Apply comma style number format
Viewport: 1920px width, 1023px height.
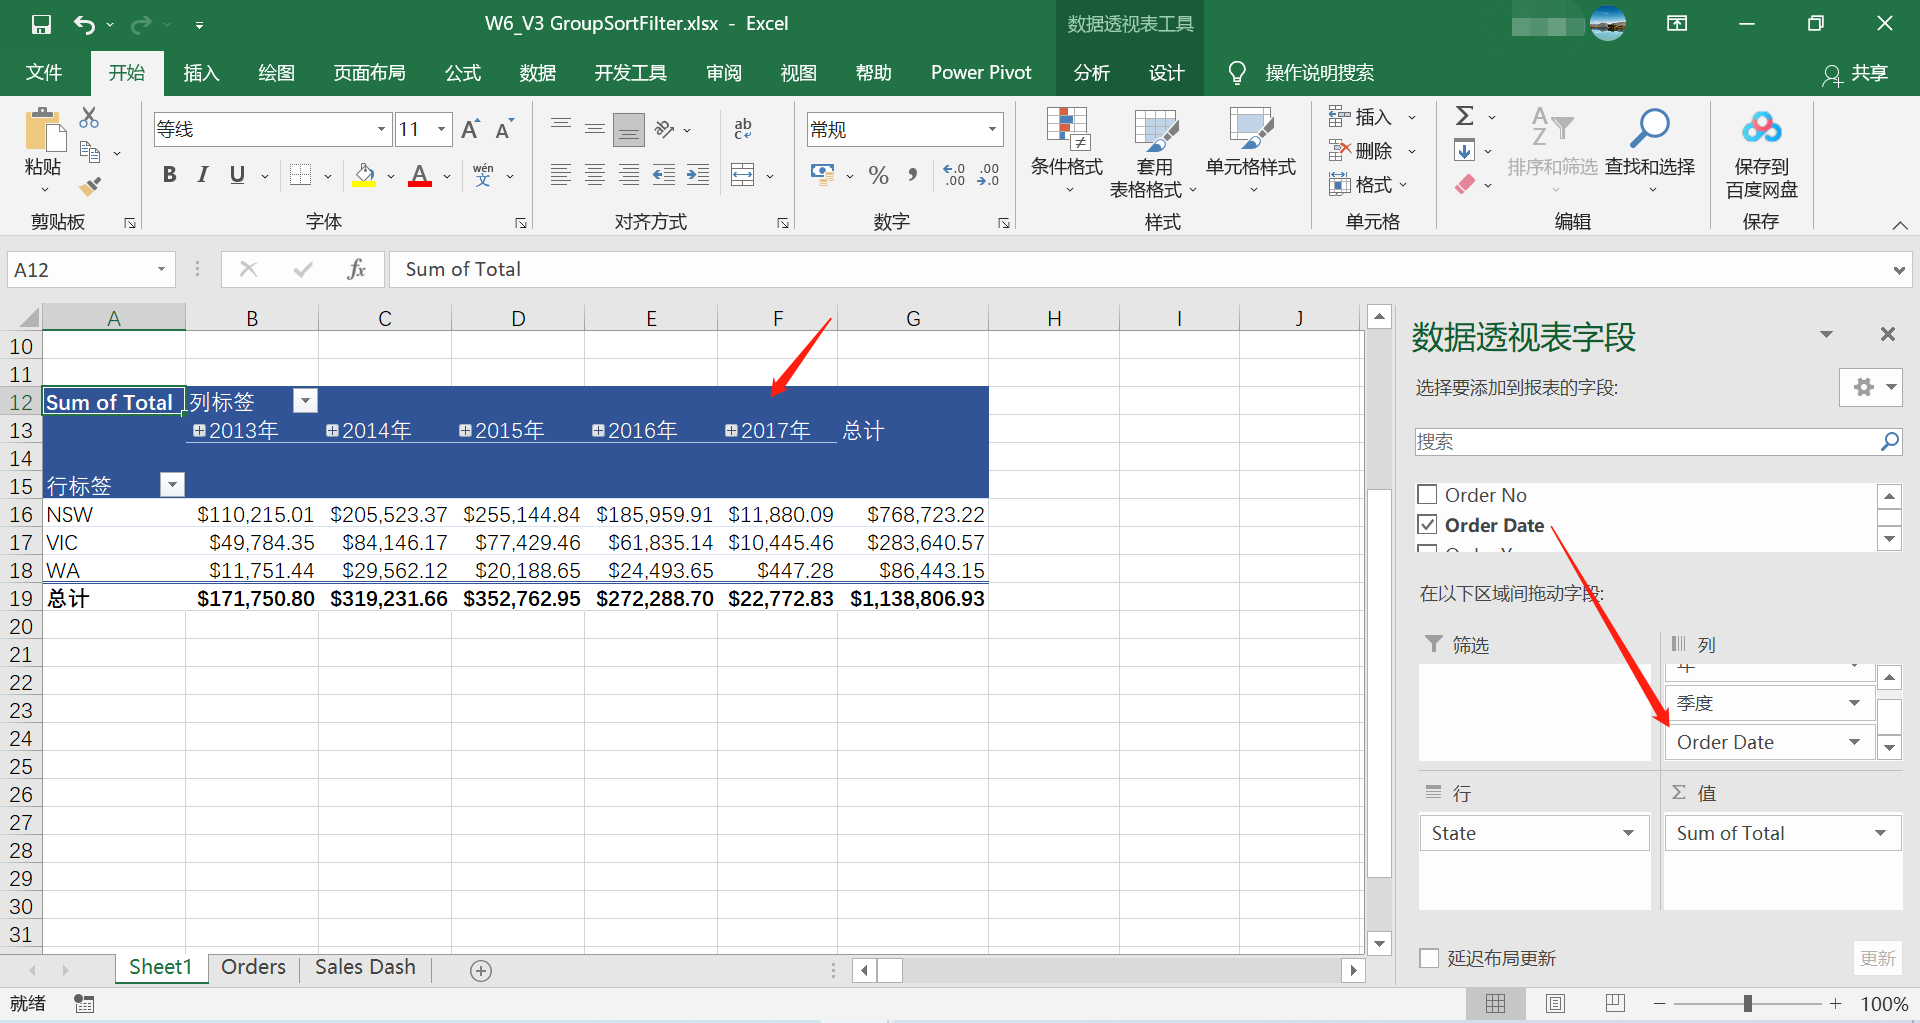pyautogui.click(x=912, y=175)
